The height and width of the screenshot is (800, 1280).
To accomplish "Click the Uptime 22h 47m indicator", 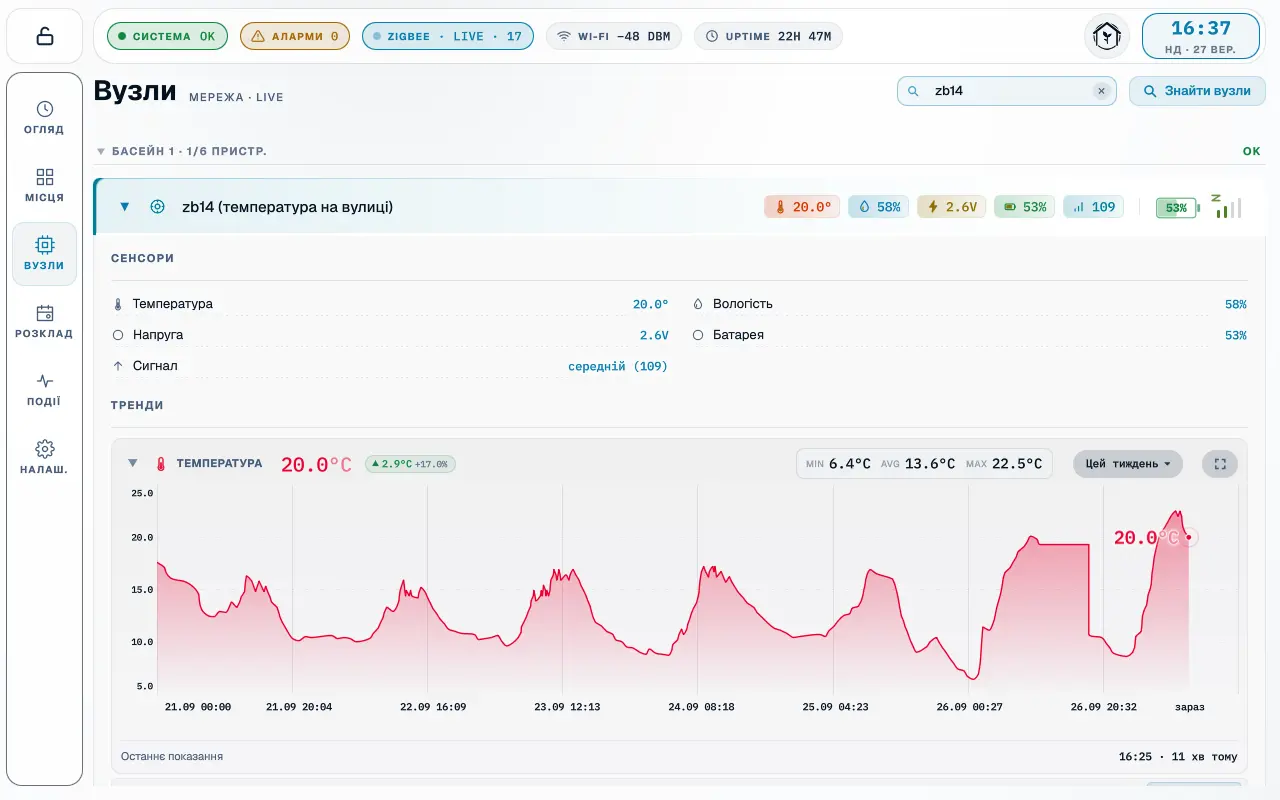I will tap(769, 36).
